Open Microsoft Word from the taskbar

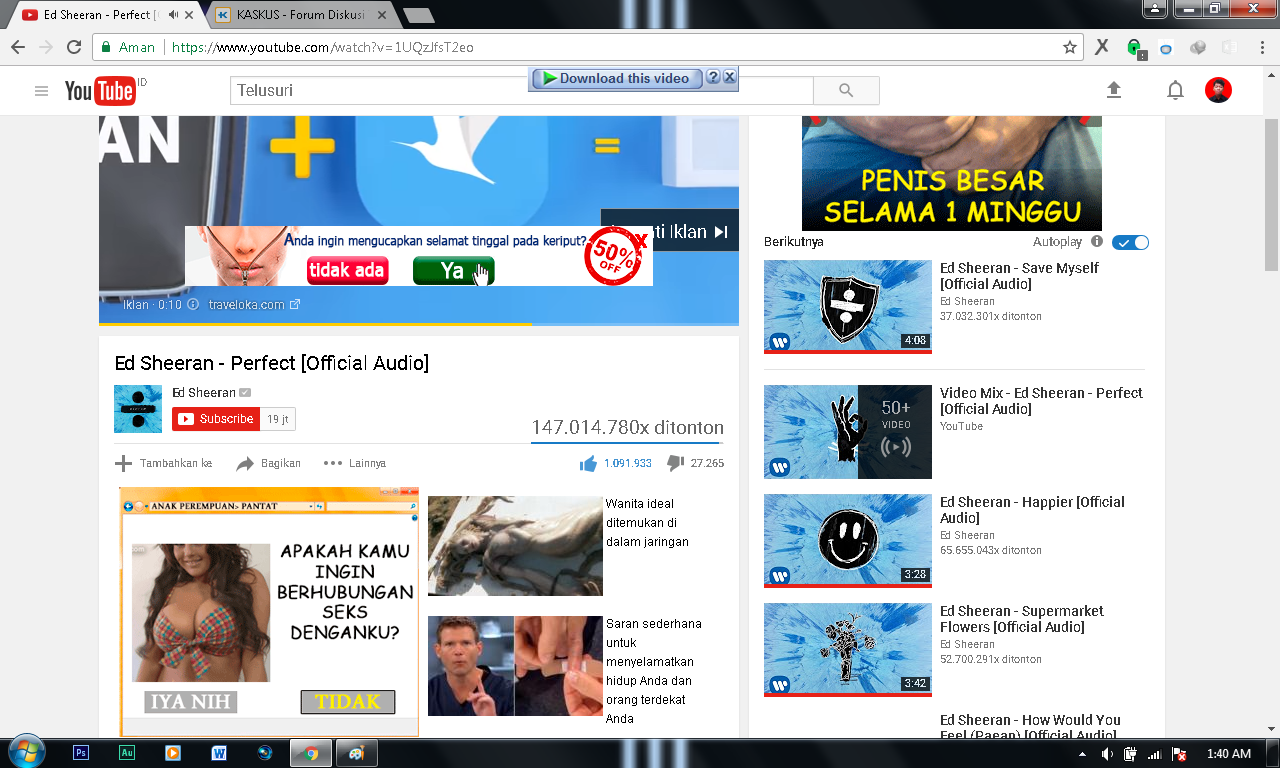click(x=219, y=753)
